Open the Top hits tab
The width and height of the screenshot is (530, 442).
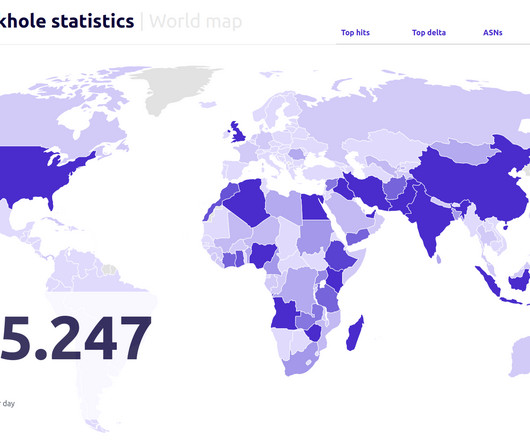(x=355, y=33)
